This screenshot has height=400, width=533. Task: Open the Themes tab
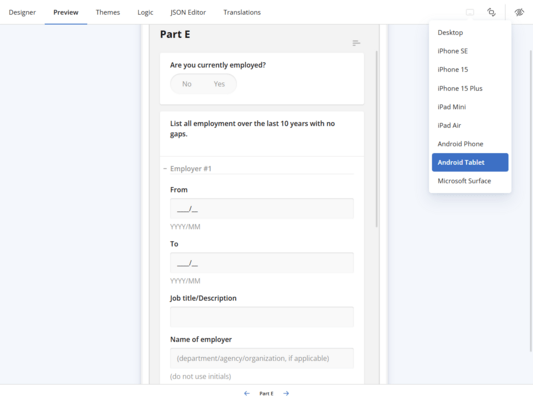pyautogui.click(x=108, y=12)
